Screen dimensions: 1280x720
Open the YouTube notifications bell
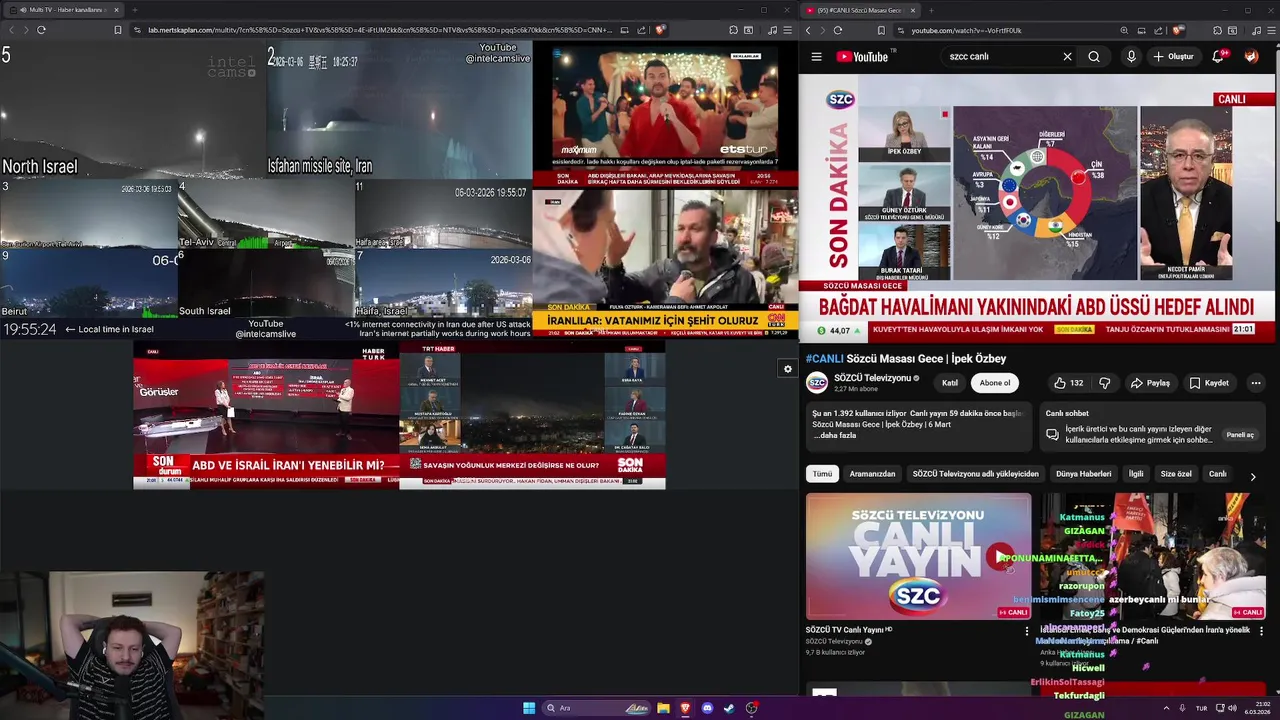coord(1218,57)
